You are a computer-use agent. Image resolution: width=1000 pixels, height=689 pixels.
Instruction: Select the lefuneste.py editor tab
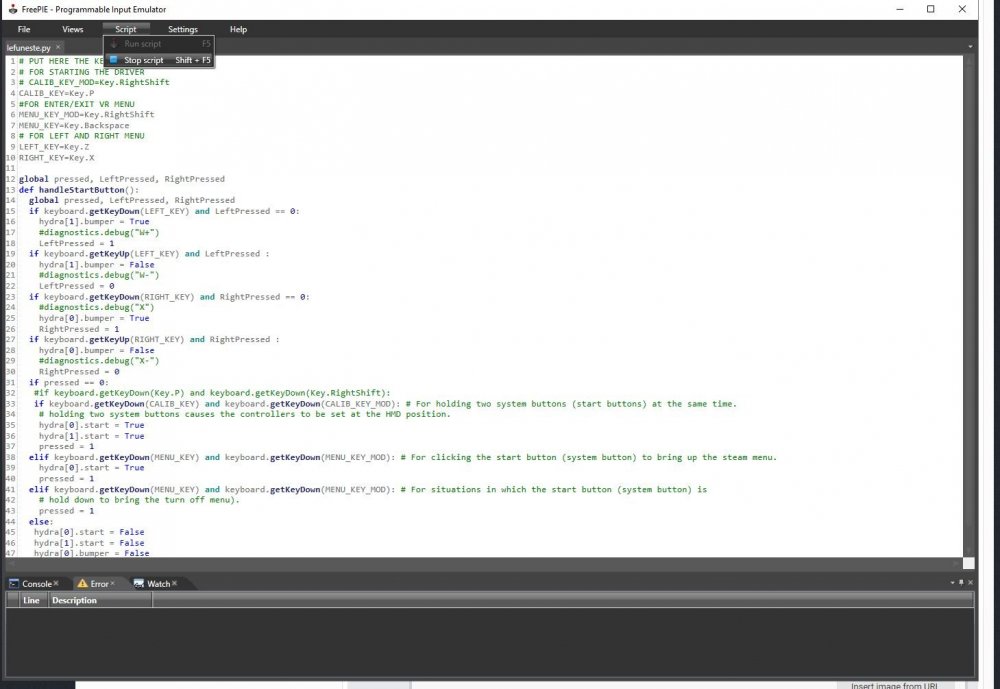[x=28, y=48]
